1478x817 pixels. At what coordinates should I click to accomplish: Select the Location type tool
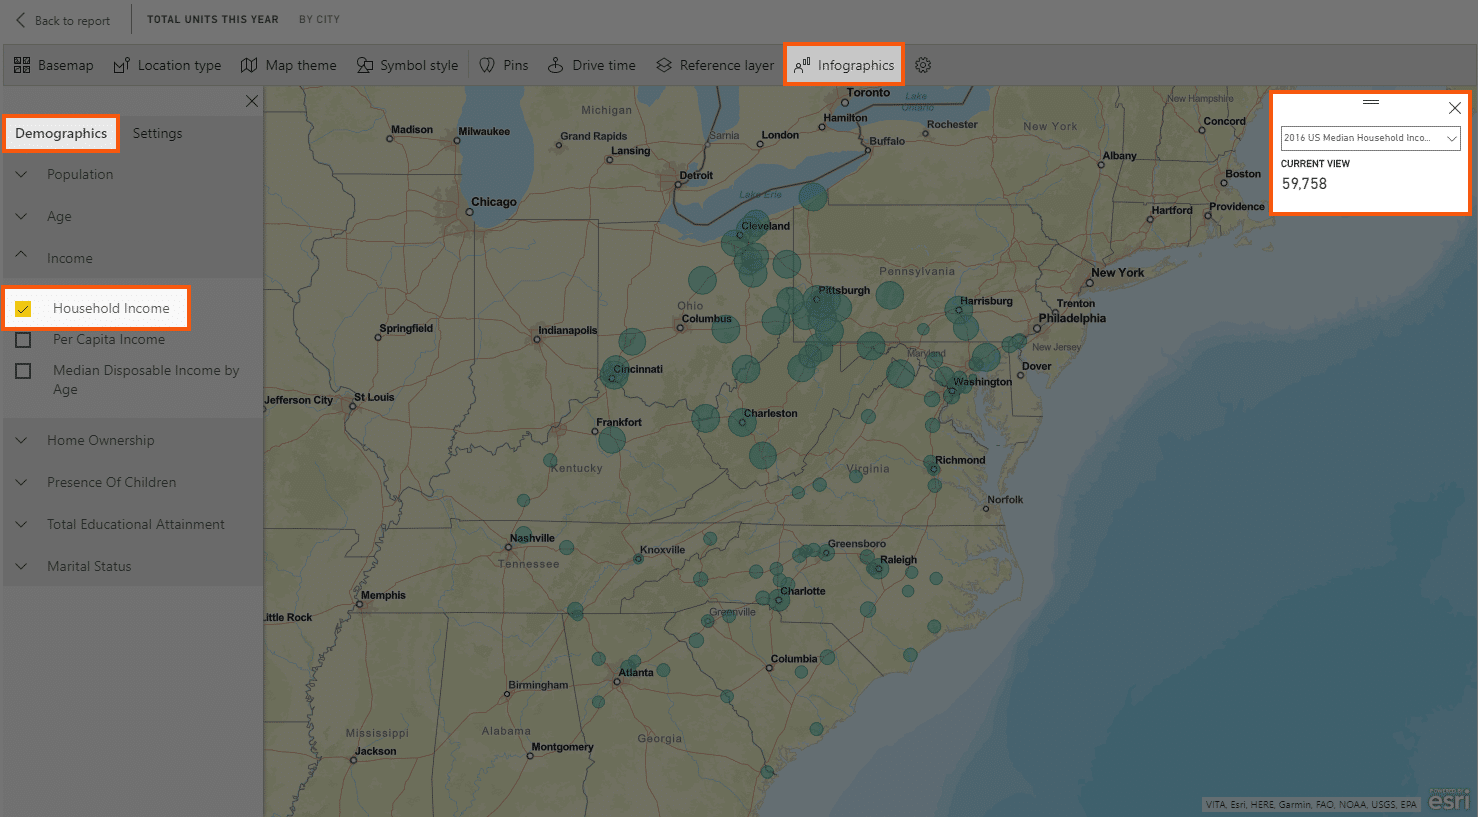click(167, 64)
